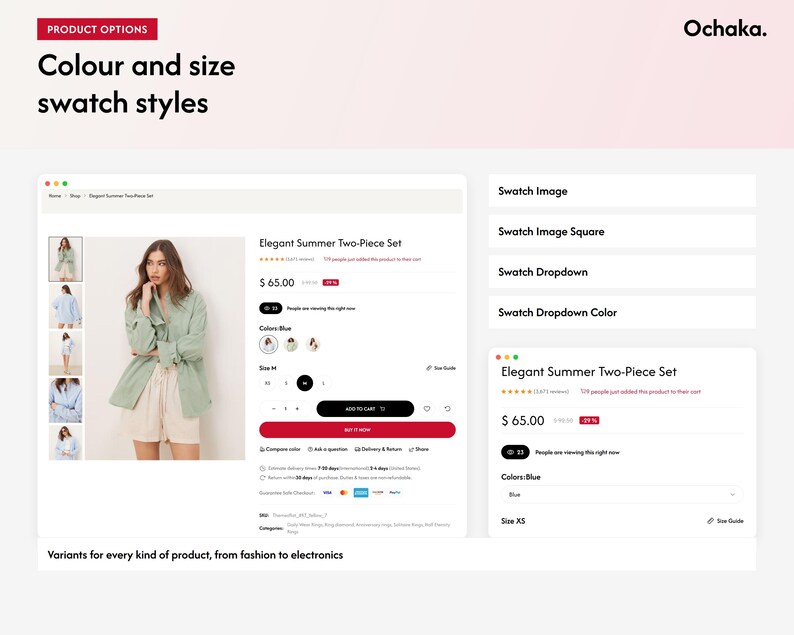Click the star rating in main product window
The height and width of the screenshot is (635, 794).
pos(271,259)
